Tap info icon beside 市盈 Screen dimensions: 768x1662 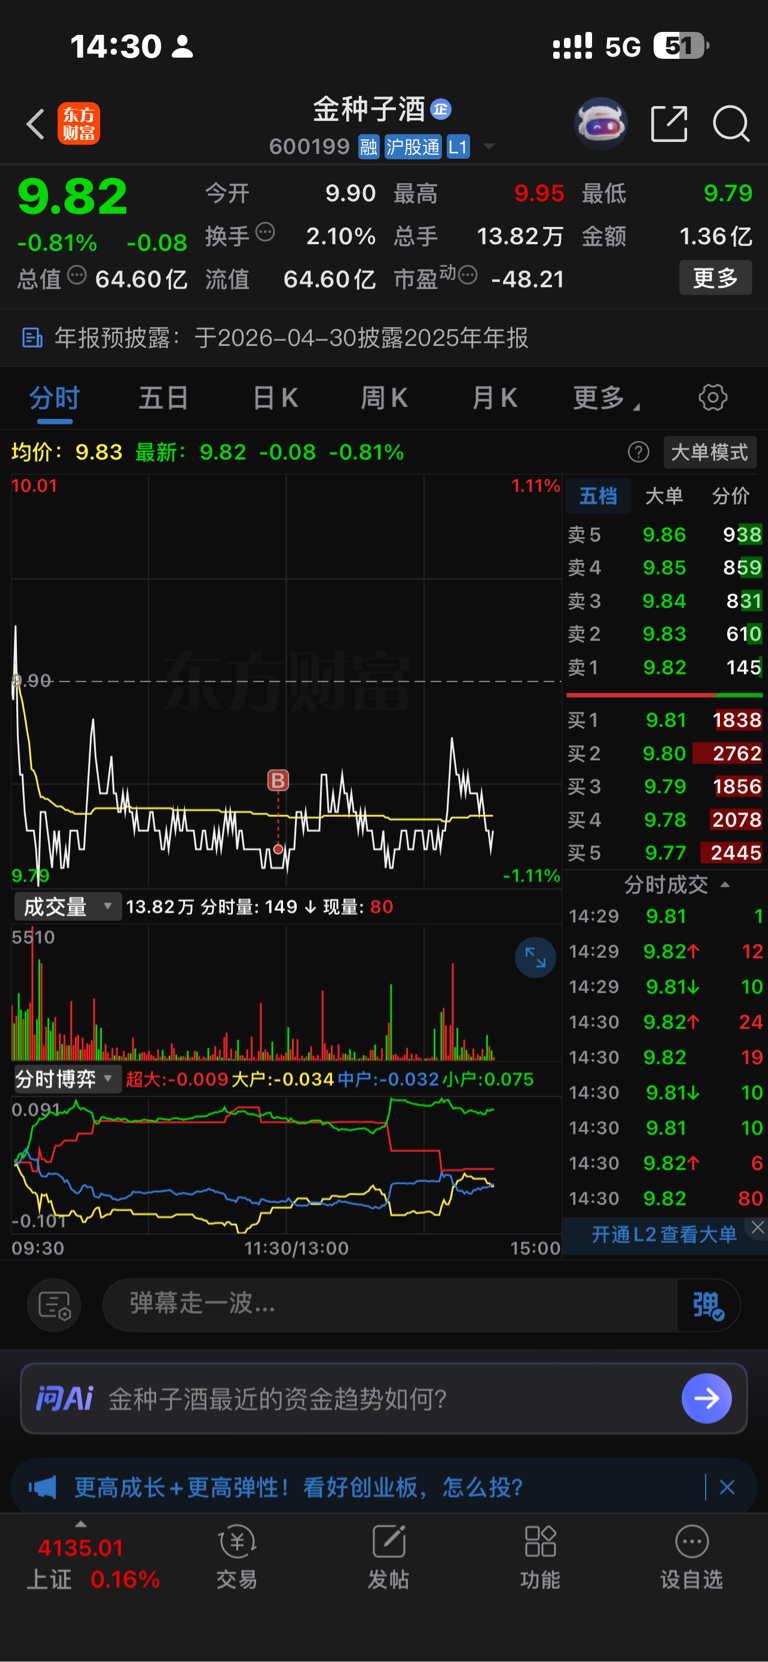467,275
